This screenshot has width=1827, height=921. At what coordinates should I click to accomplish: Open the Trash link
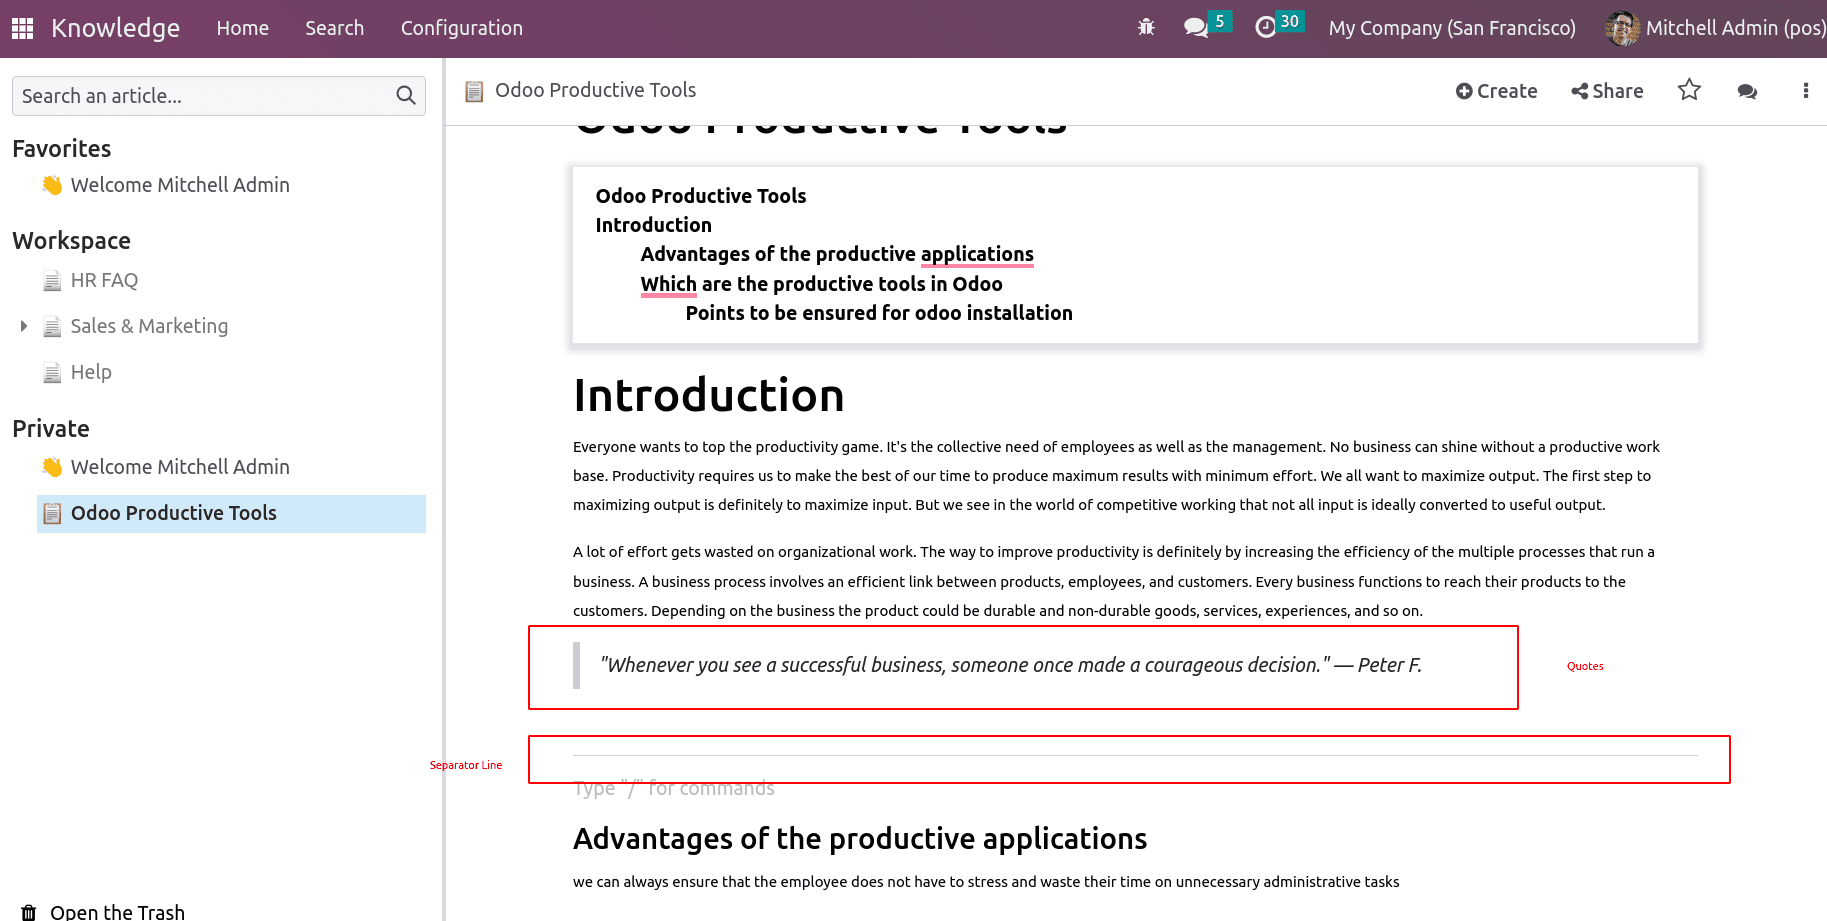point(117,912)
